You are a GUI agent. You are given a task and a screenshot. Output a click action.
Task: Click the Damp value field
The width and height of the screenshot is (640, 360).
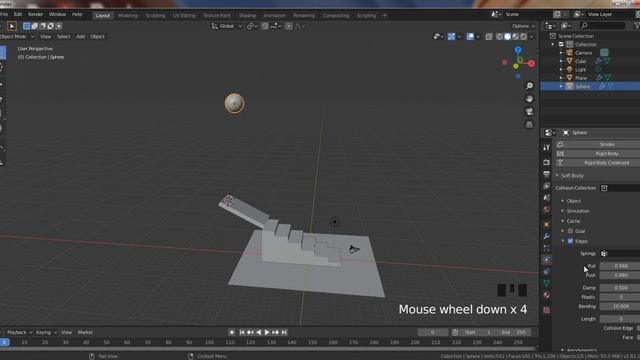pos(620,288)
